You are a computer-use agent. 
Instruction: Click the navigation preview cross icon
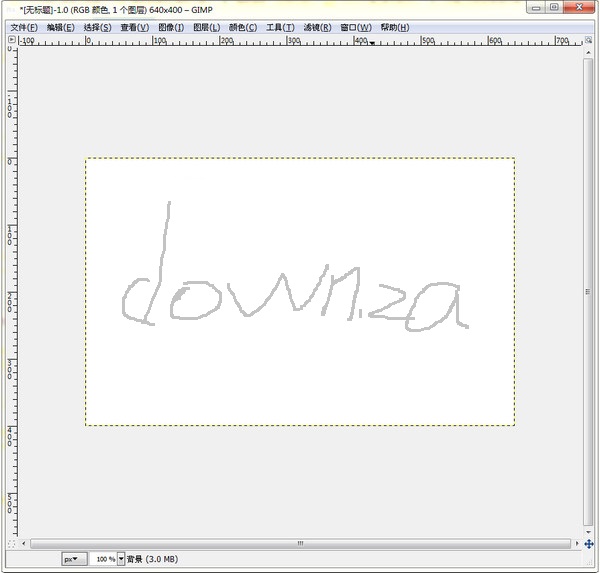(589, 543)
